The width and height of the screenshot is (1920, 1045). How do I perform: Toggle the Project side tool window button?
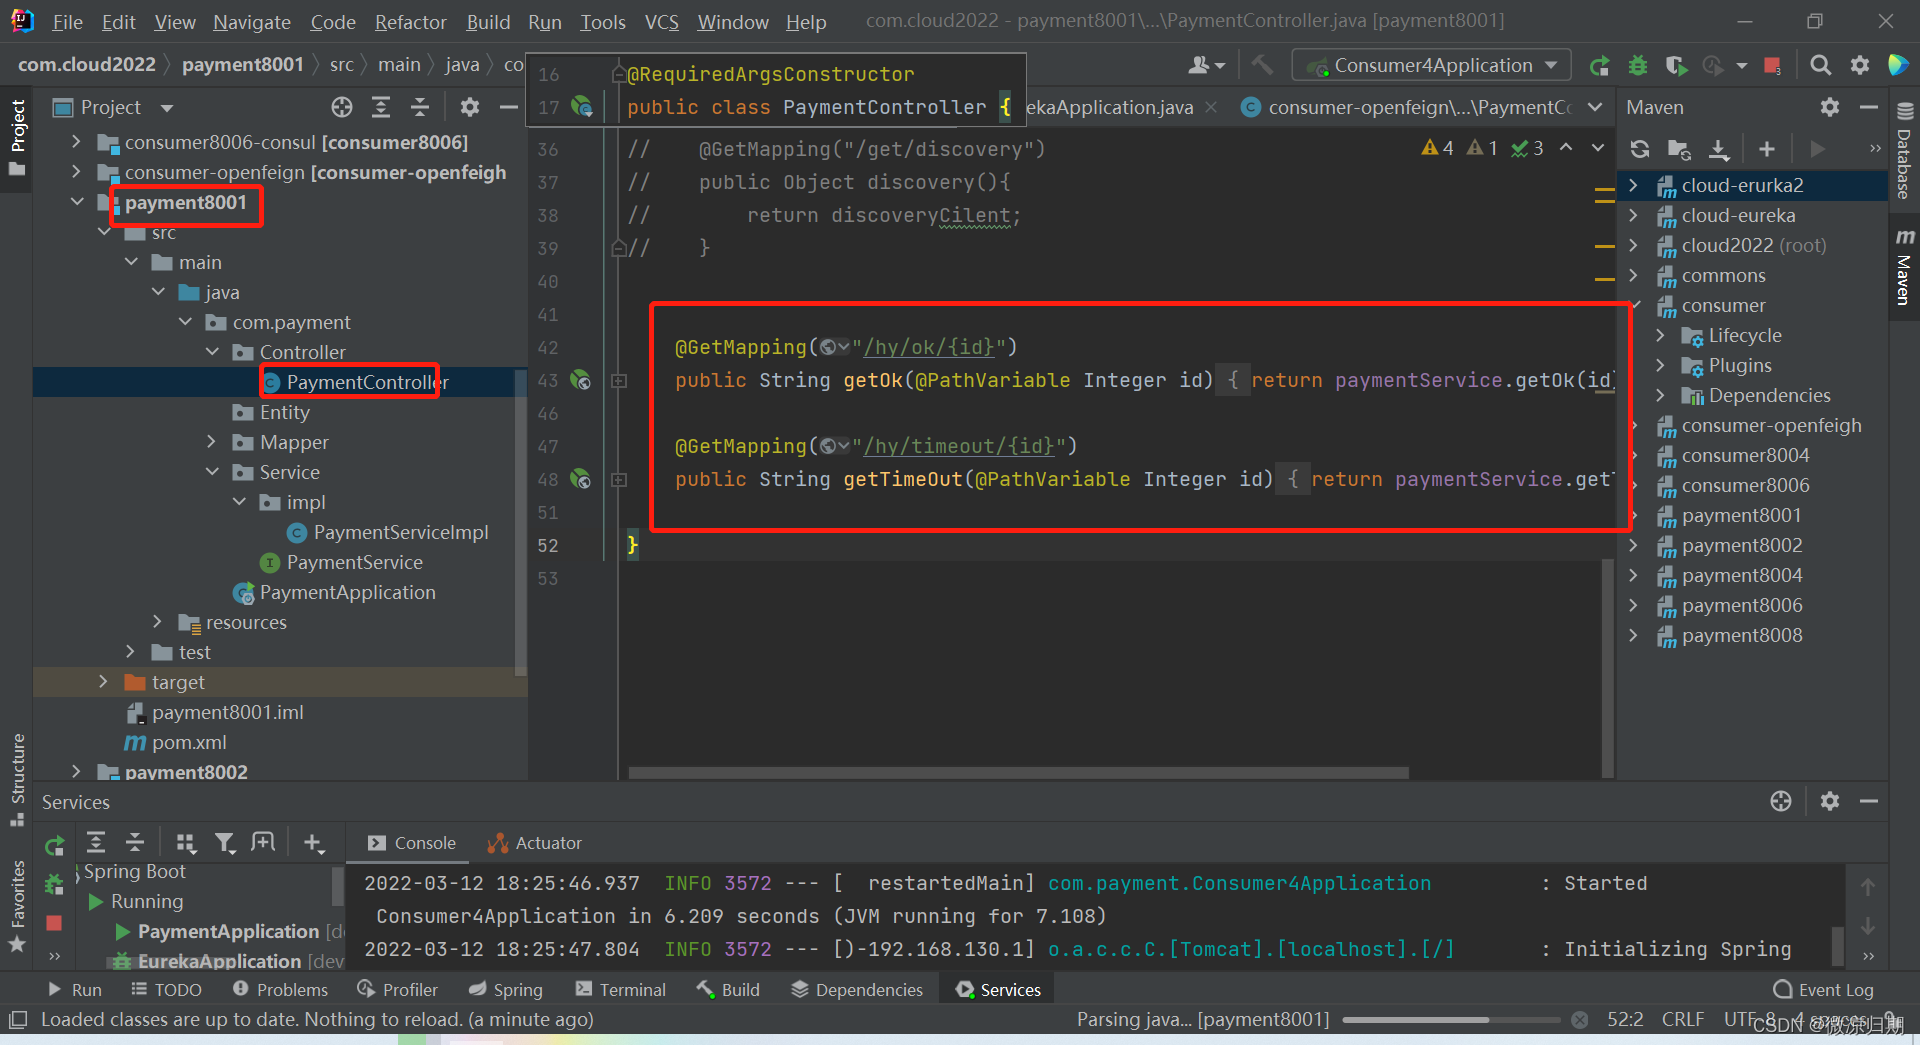(x=17, y=136)
